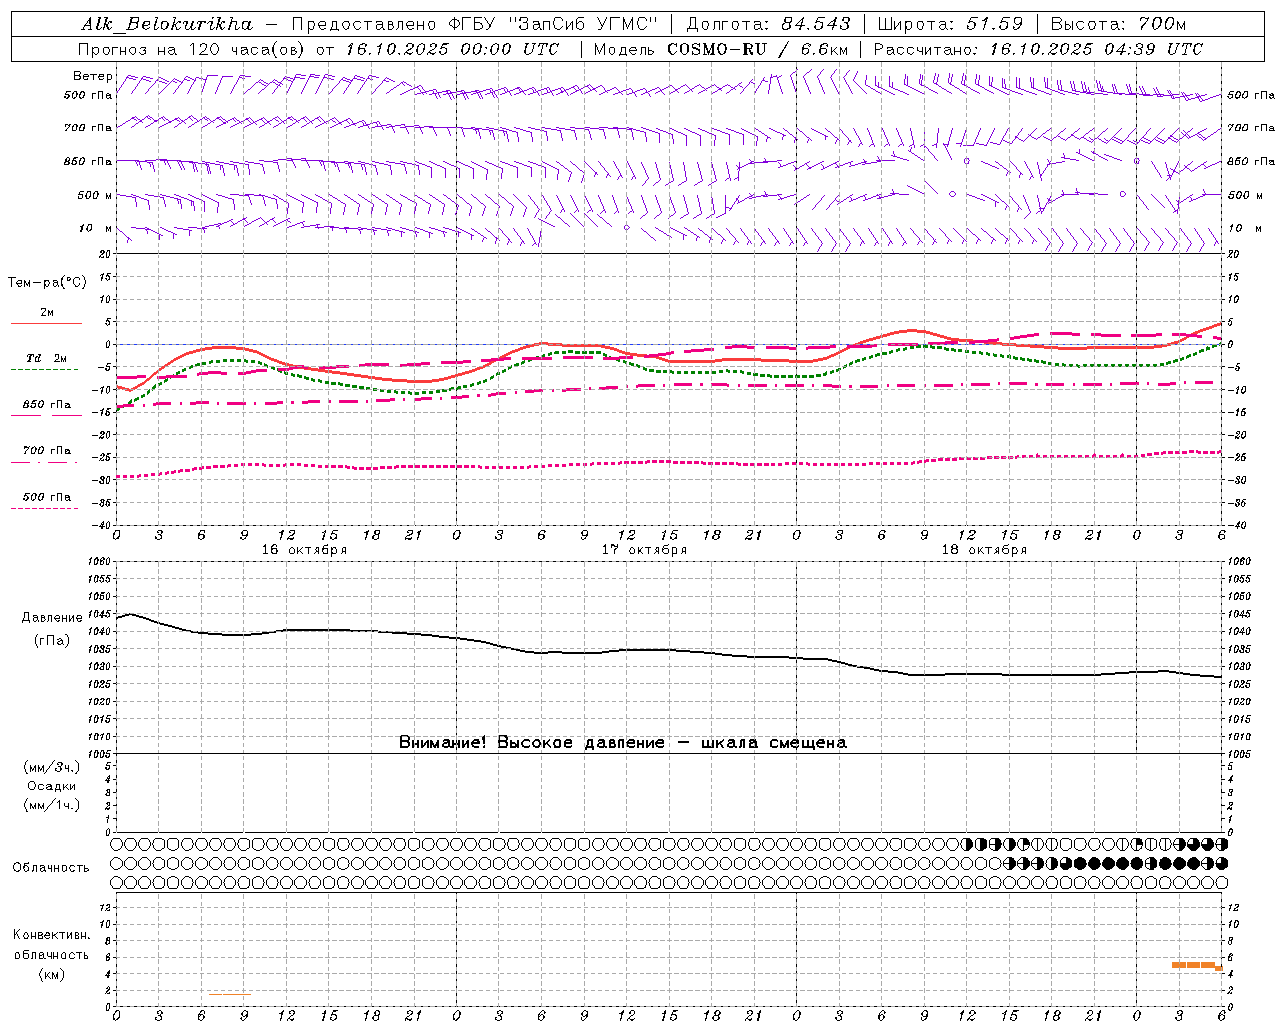Click the 'Модель COSMO-RU / 6.6км' label
This screenshot has width=1280, height=1024.
pyautogui.click(x=721, y=49)
